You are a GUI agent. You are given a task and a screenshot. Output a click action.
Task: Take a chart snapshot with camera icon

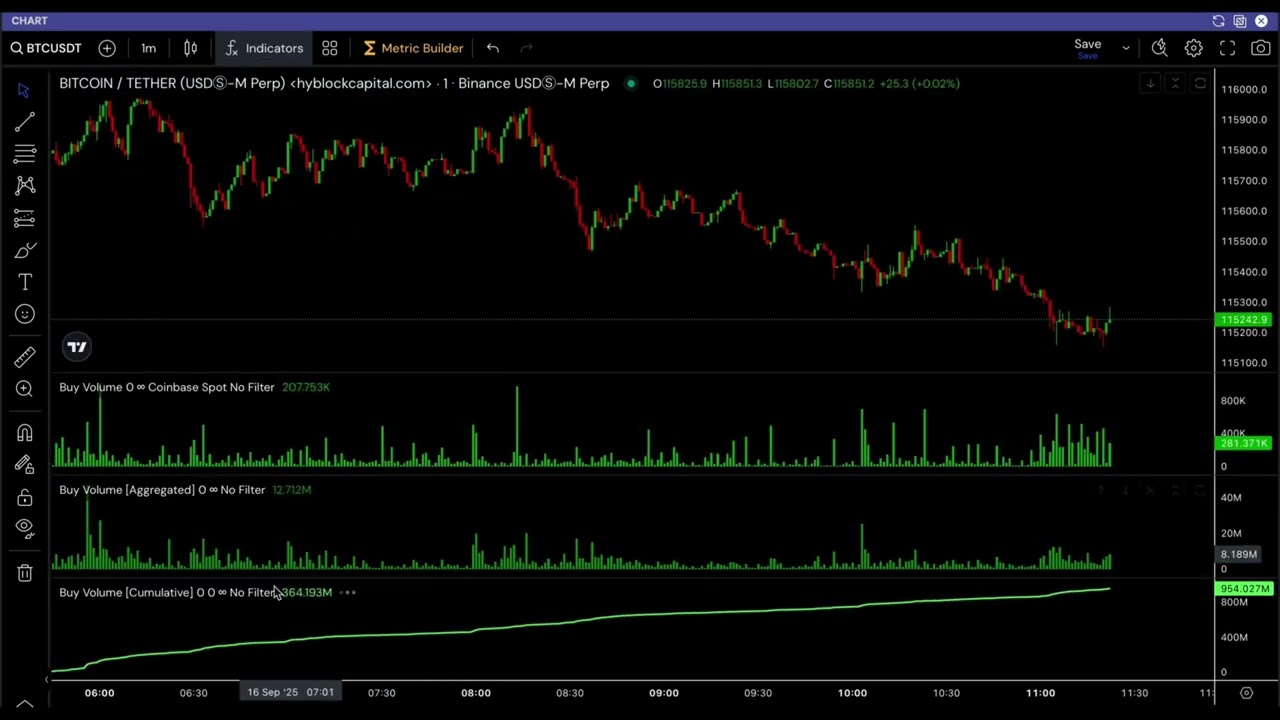click(1260, 48)
